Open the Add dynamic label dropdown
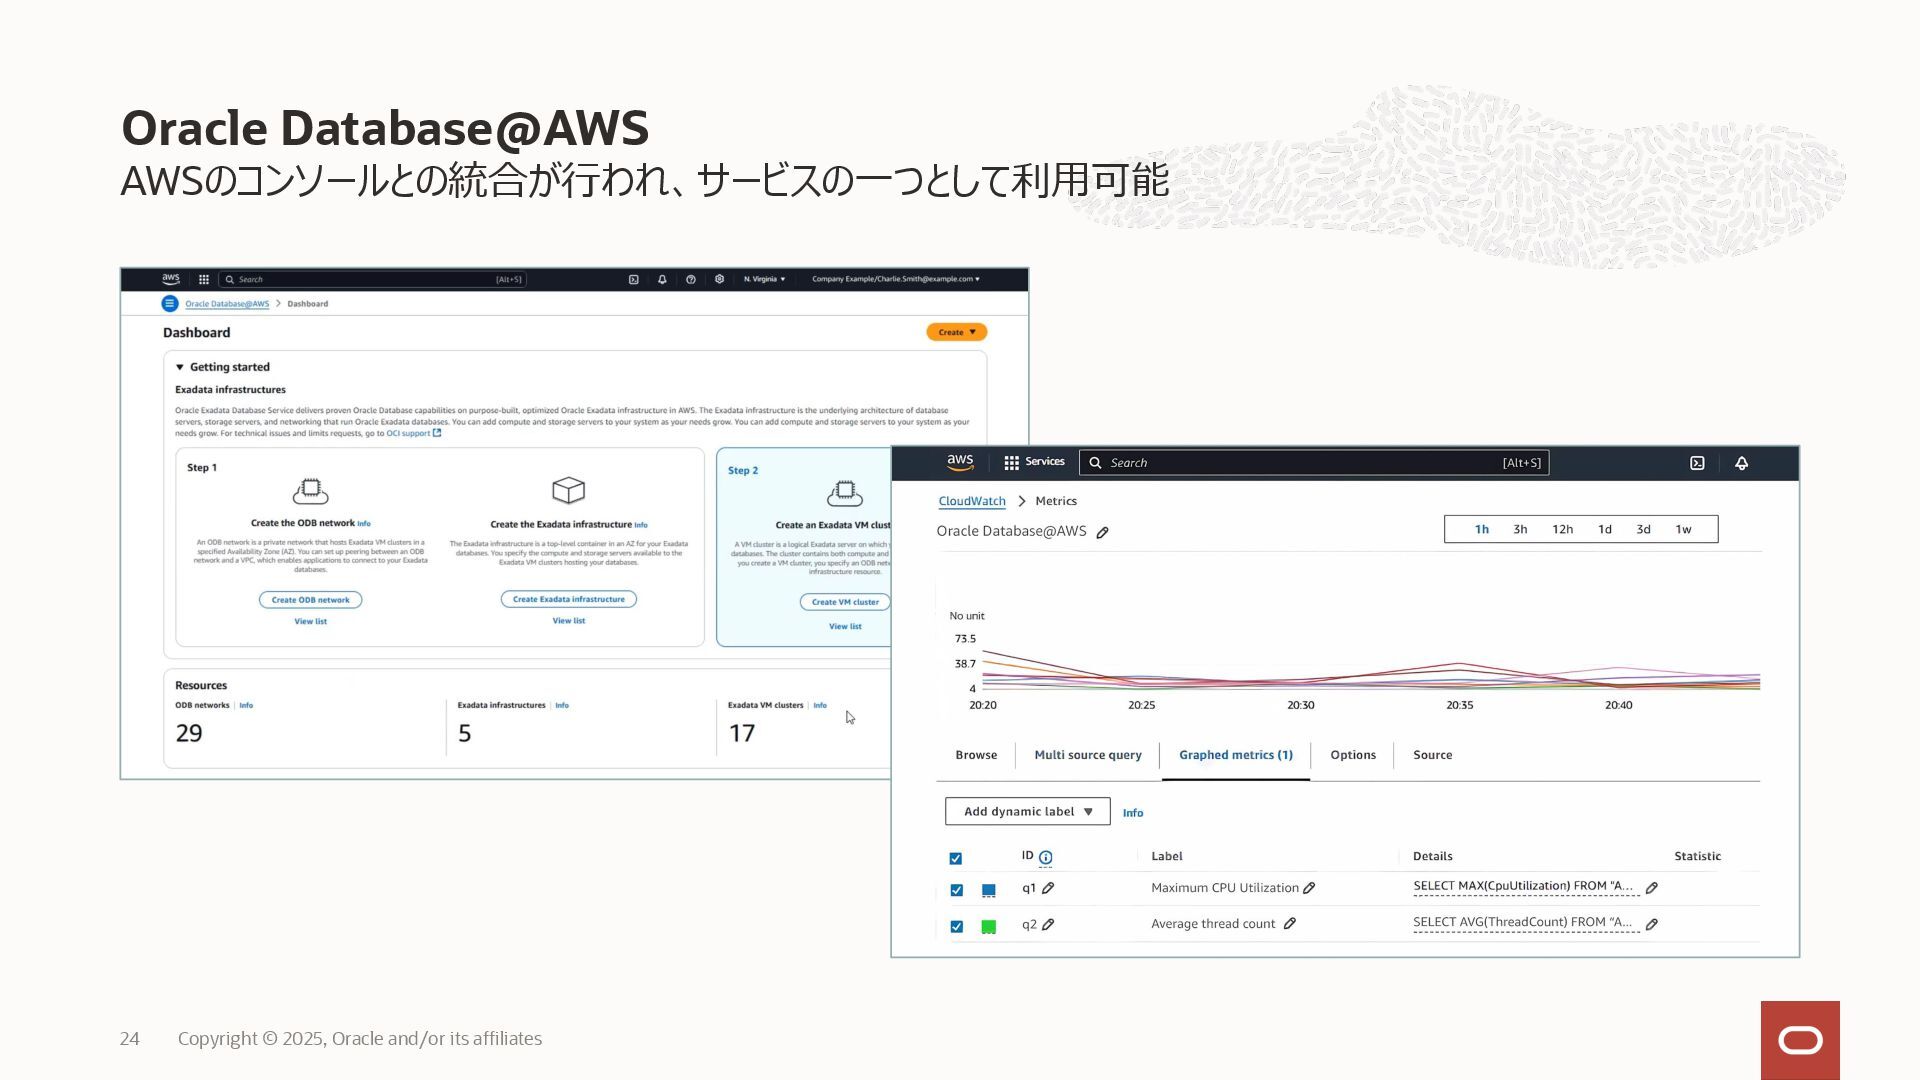This screenshot has width=1920, height=1080. point(1027,811)
